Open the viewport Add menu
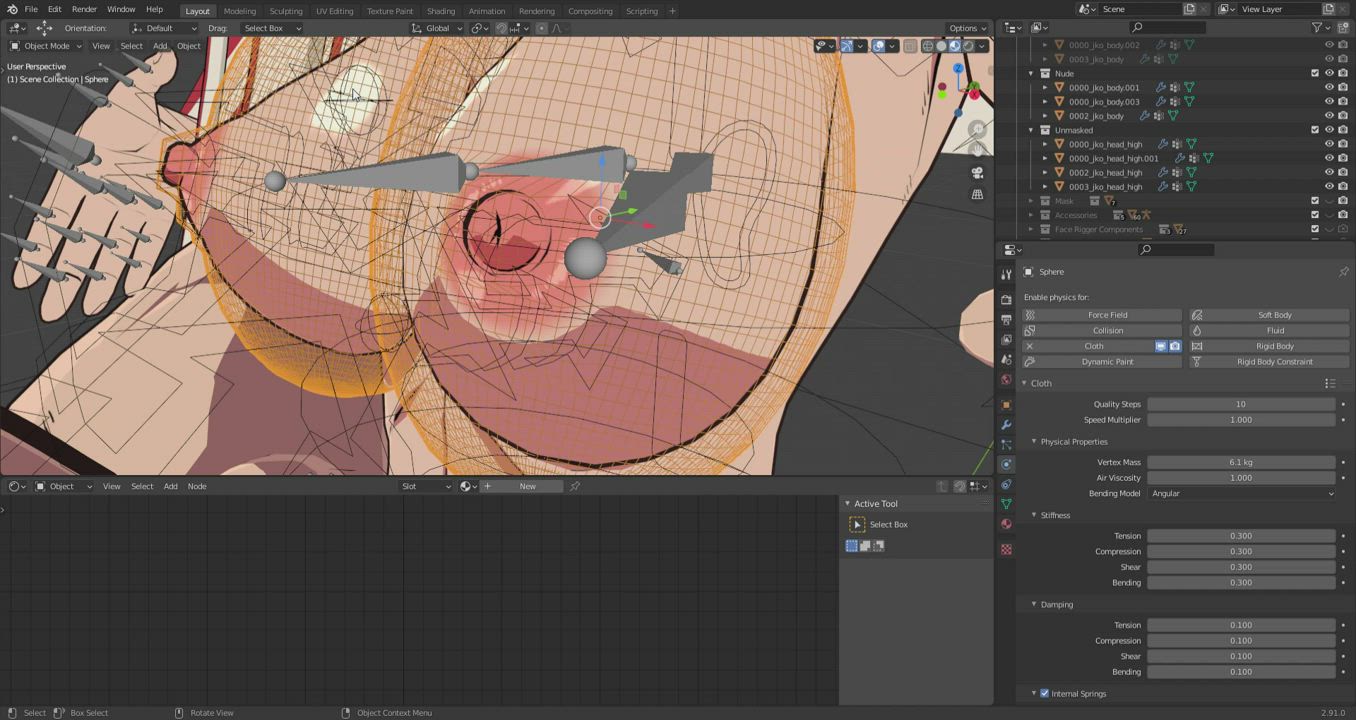 160,46
